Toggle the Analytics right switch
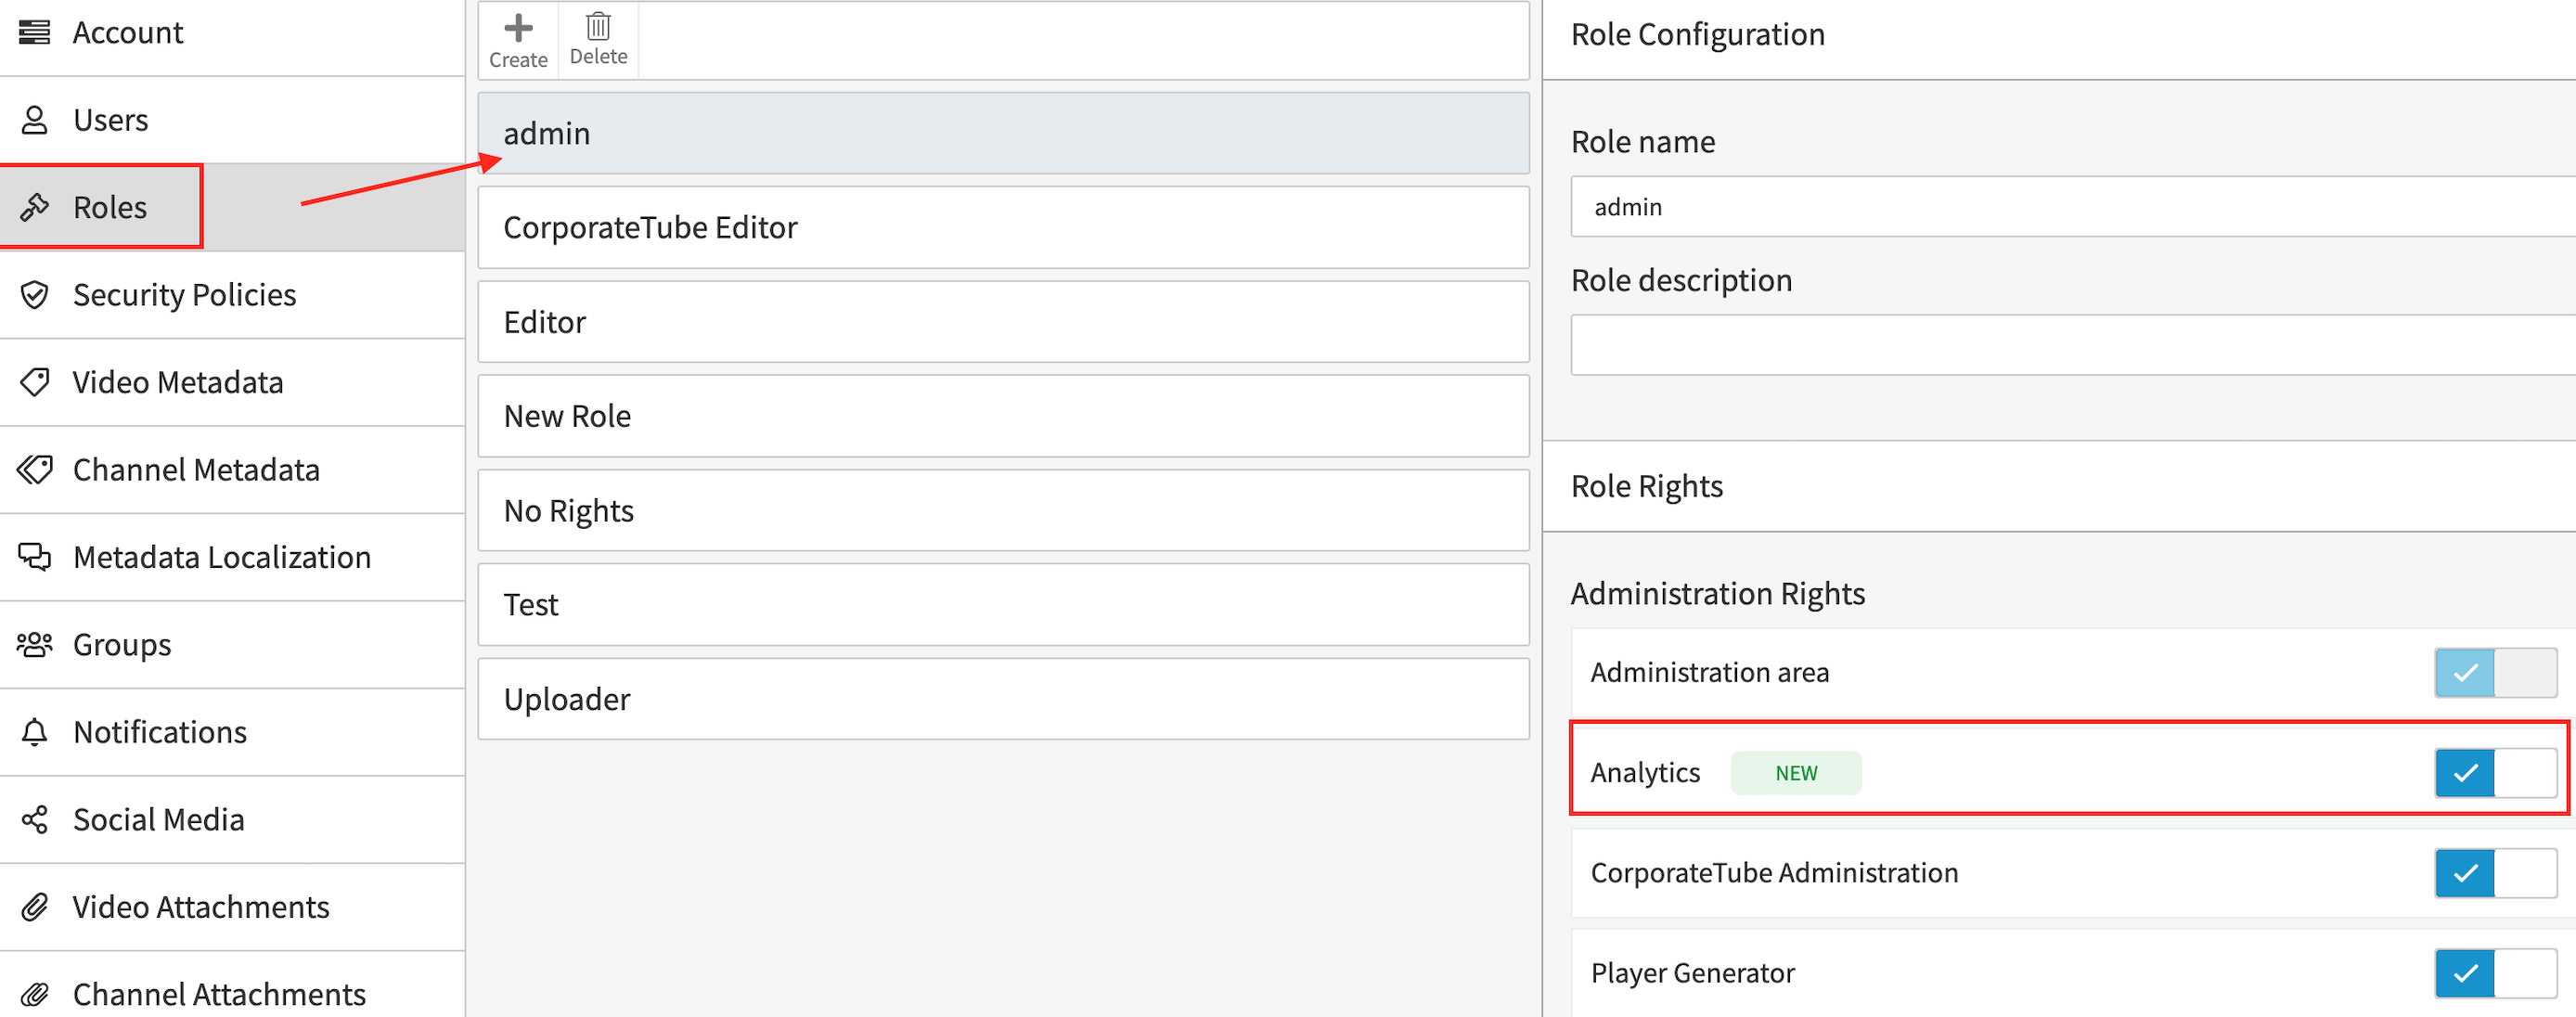 pos(2495,772)
